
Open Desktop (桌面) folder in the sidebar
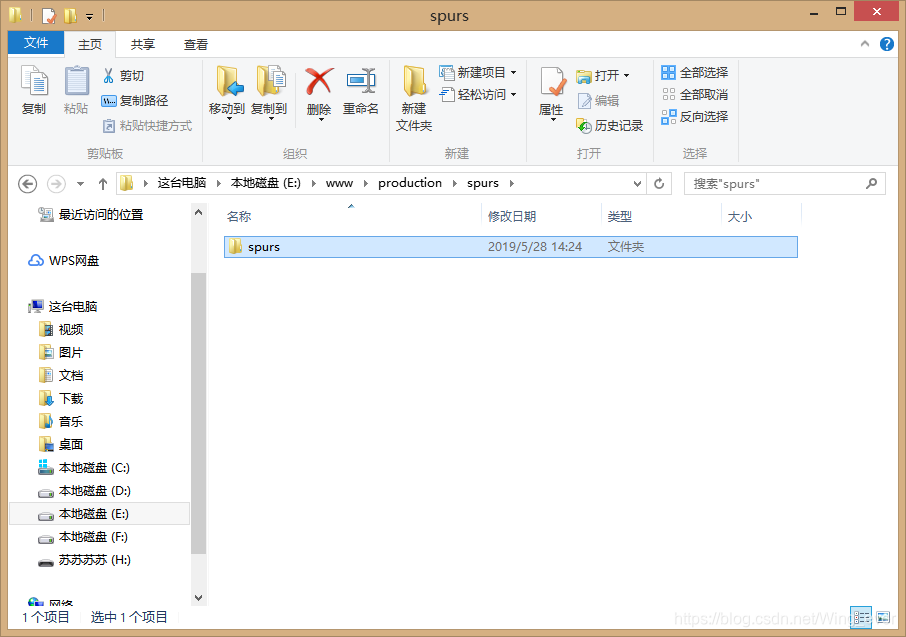[61, 445]
